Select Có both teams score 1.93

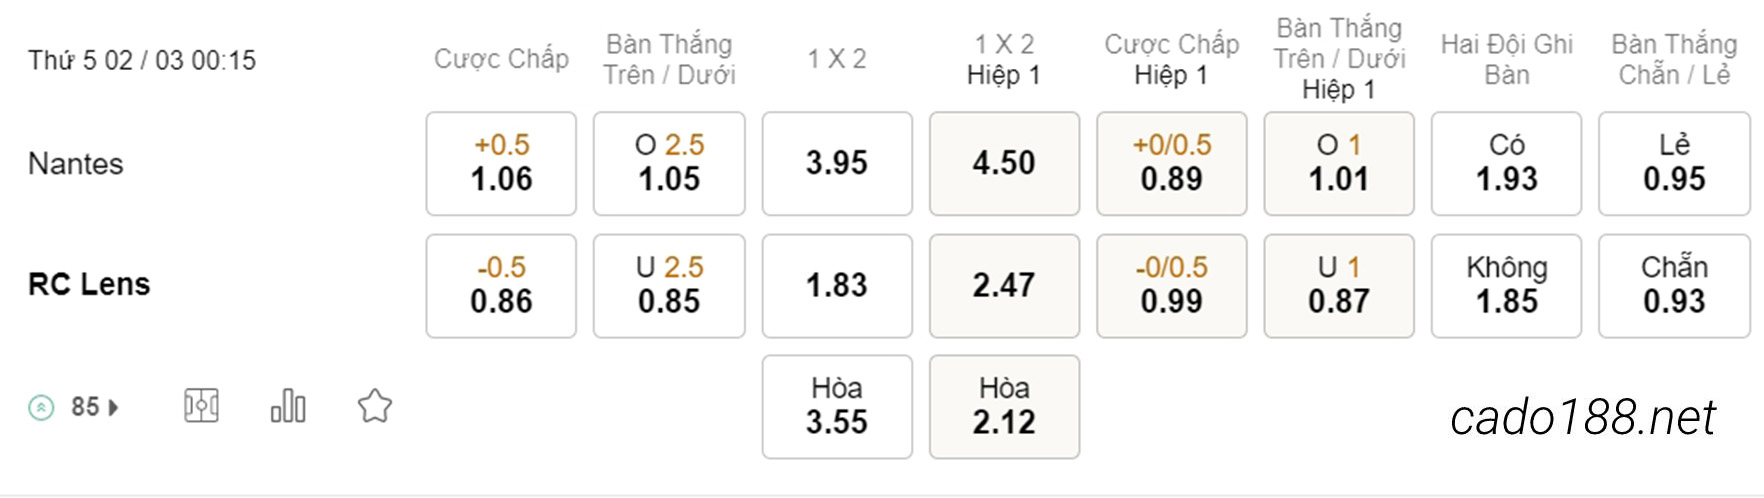point(1506,163)
